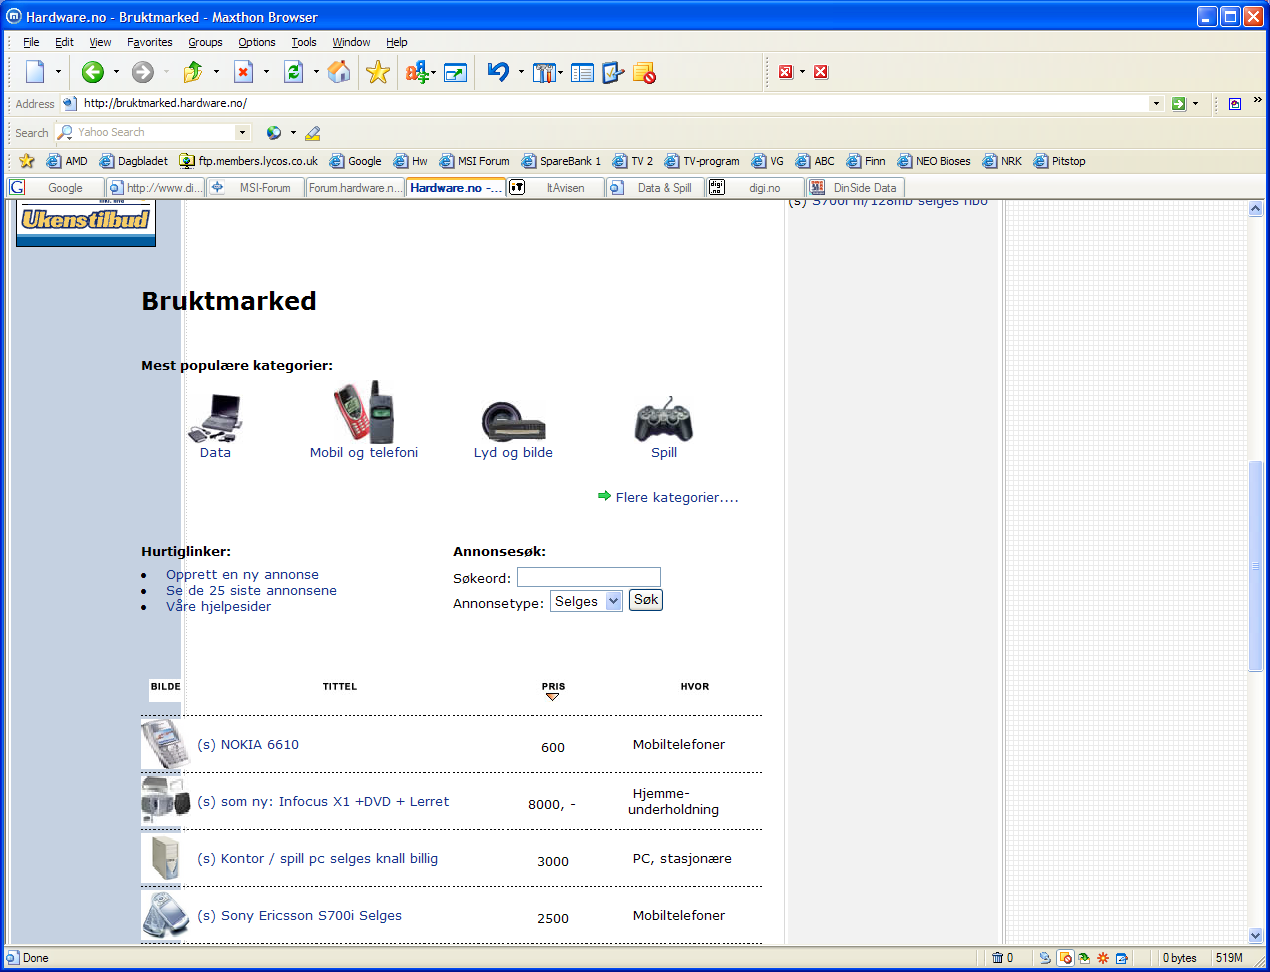Click the Søkeord input field
This screenshot has width=1270, height=972.
point(589,577)
